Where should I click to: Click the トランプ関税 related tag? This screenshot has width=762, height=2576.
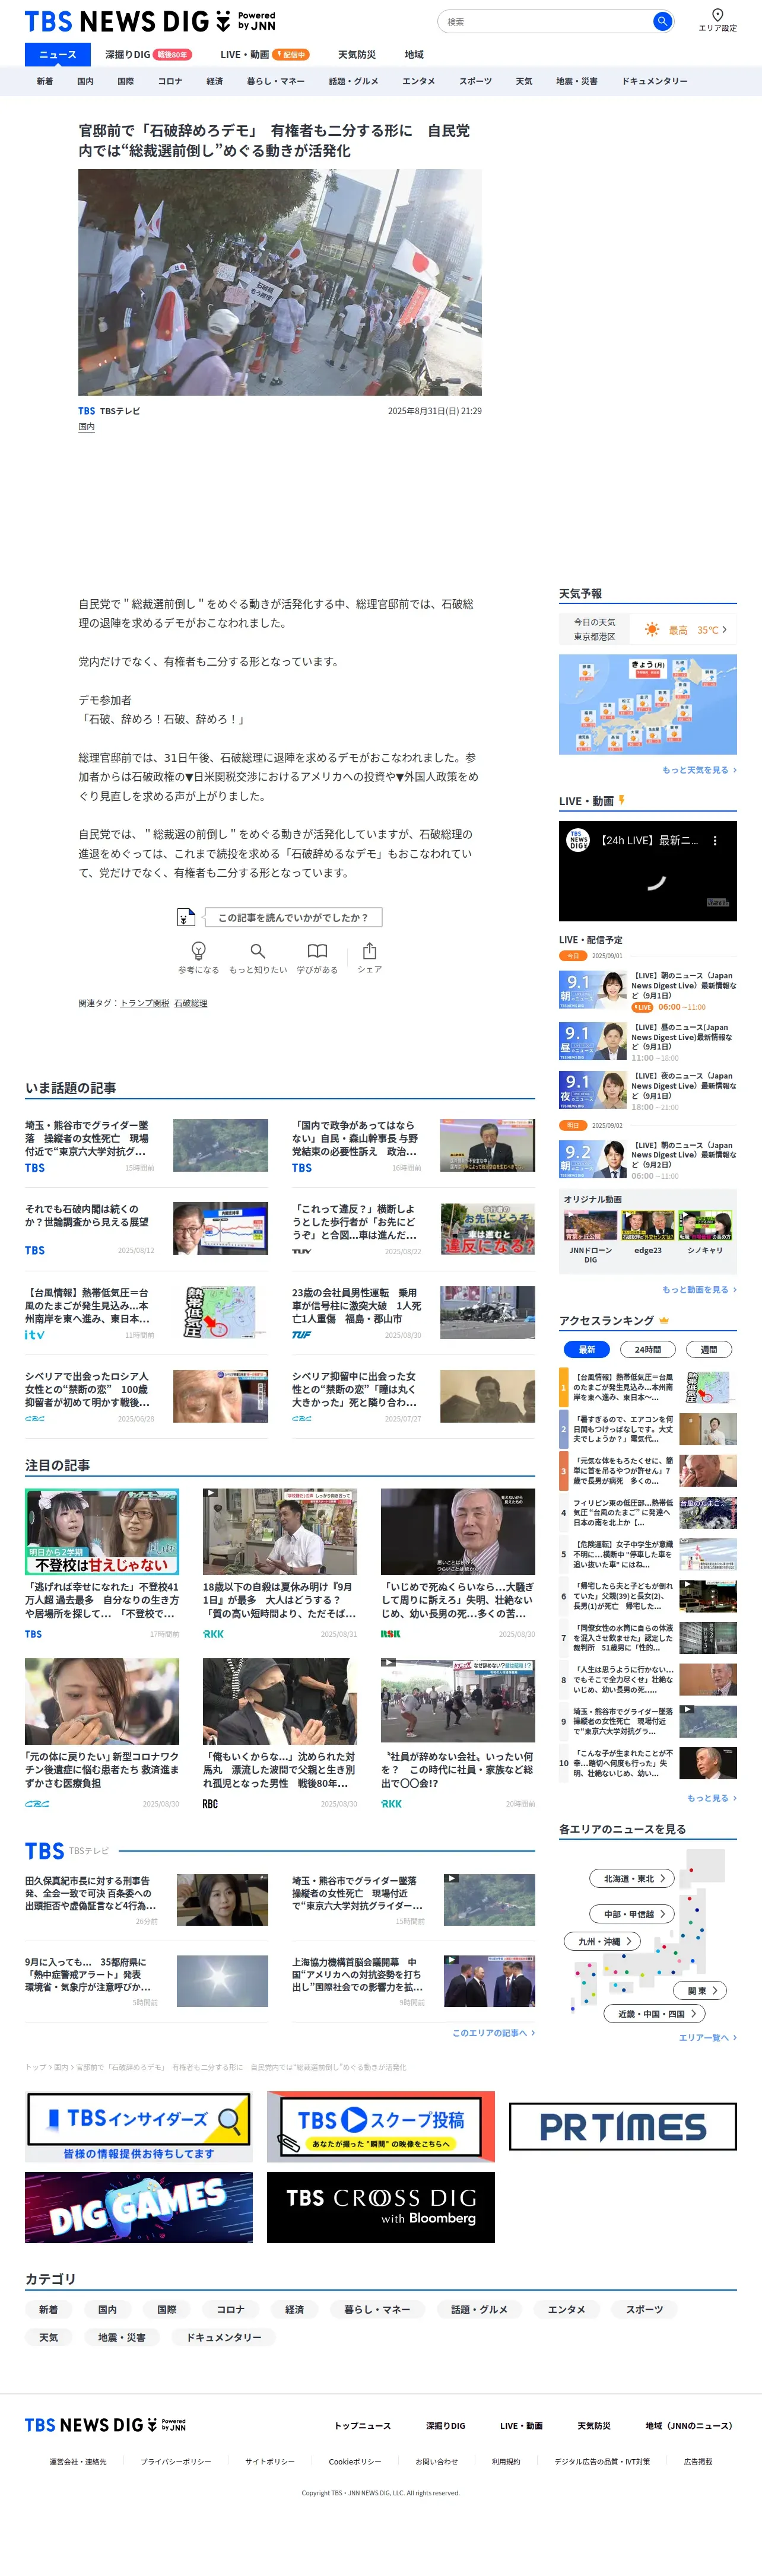pos(144,1003)
